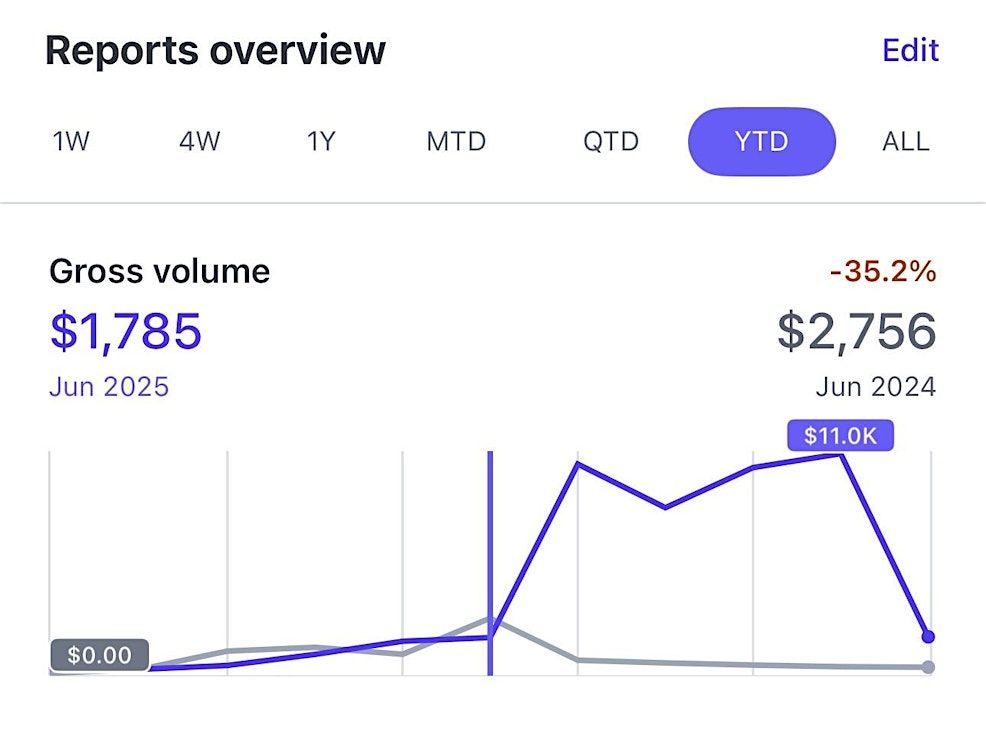
Task: Tap the Jun 2024 comparison period label
Action: tap(875, 386)
